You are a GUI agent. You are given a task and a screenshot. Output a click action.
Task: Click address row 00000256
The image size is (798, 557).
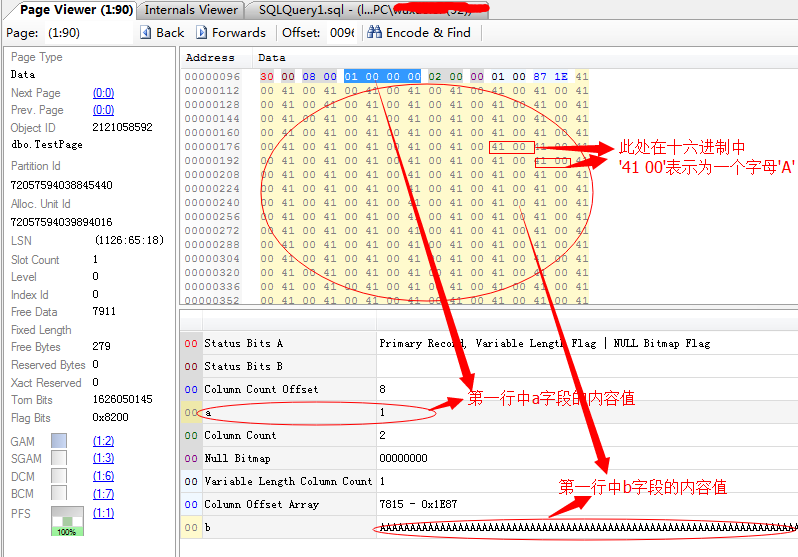point(212,217)
